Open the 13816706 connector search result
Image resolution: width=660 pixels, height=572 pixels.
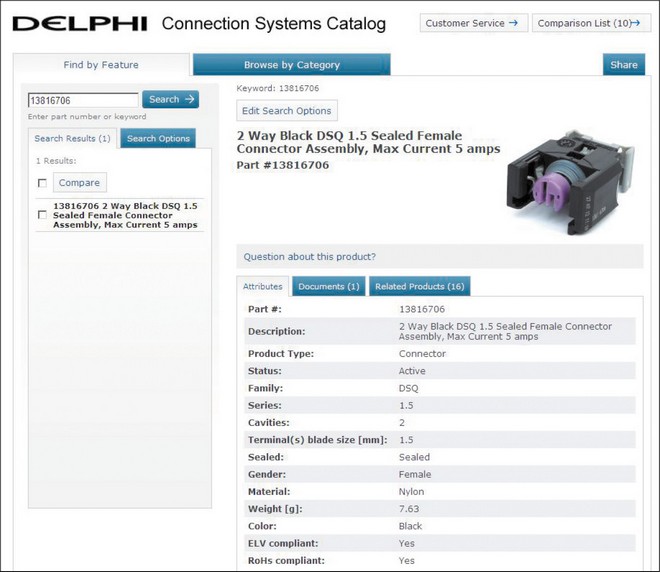click(125, 215)
